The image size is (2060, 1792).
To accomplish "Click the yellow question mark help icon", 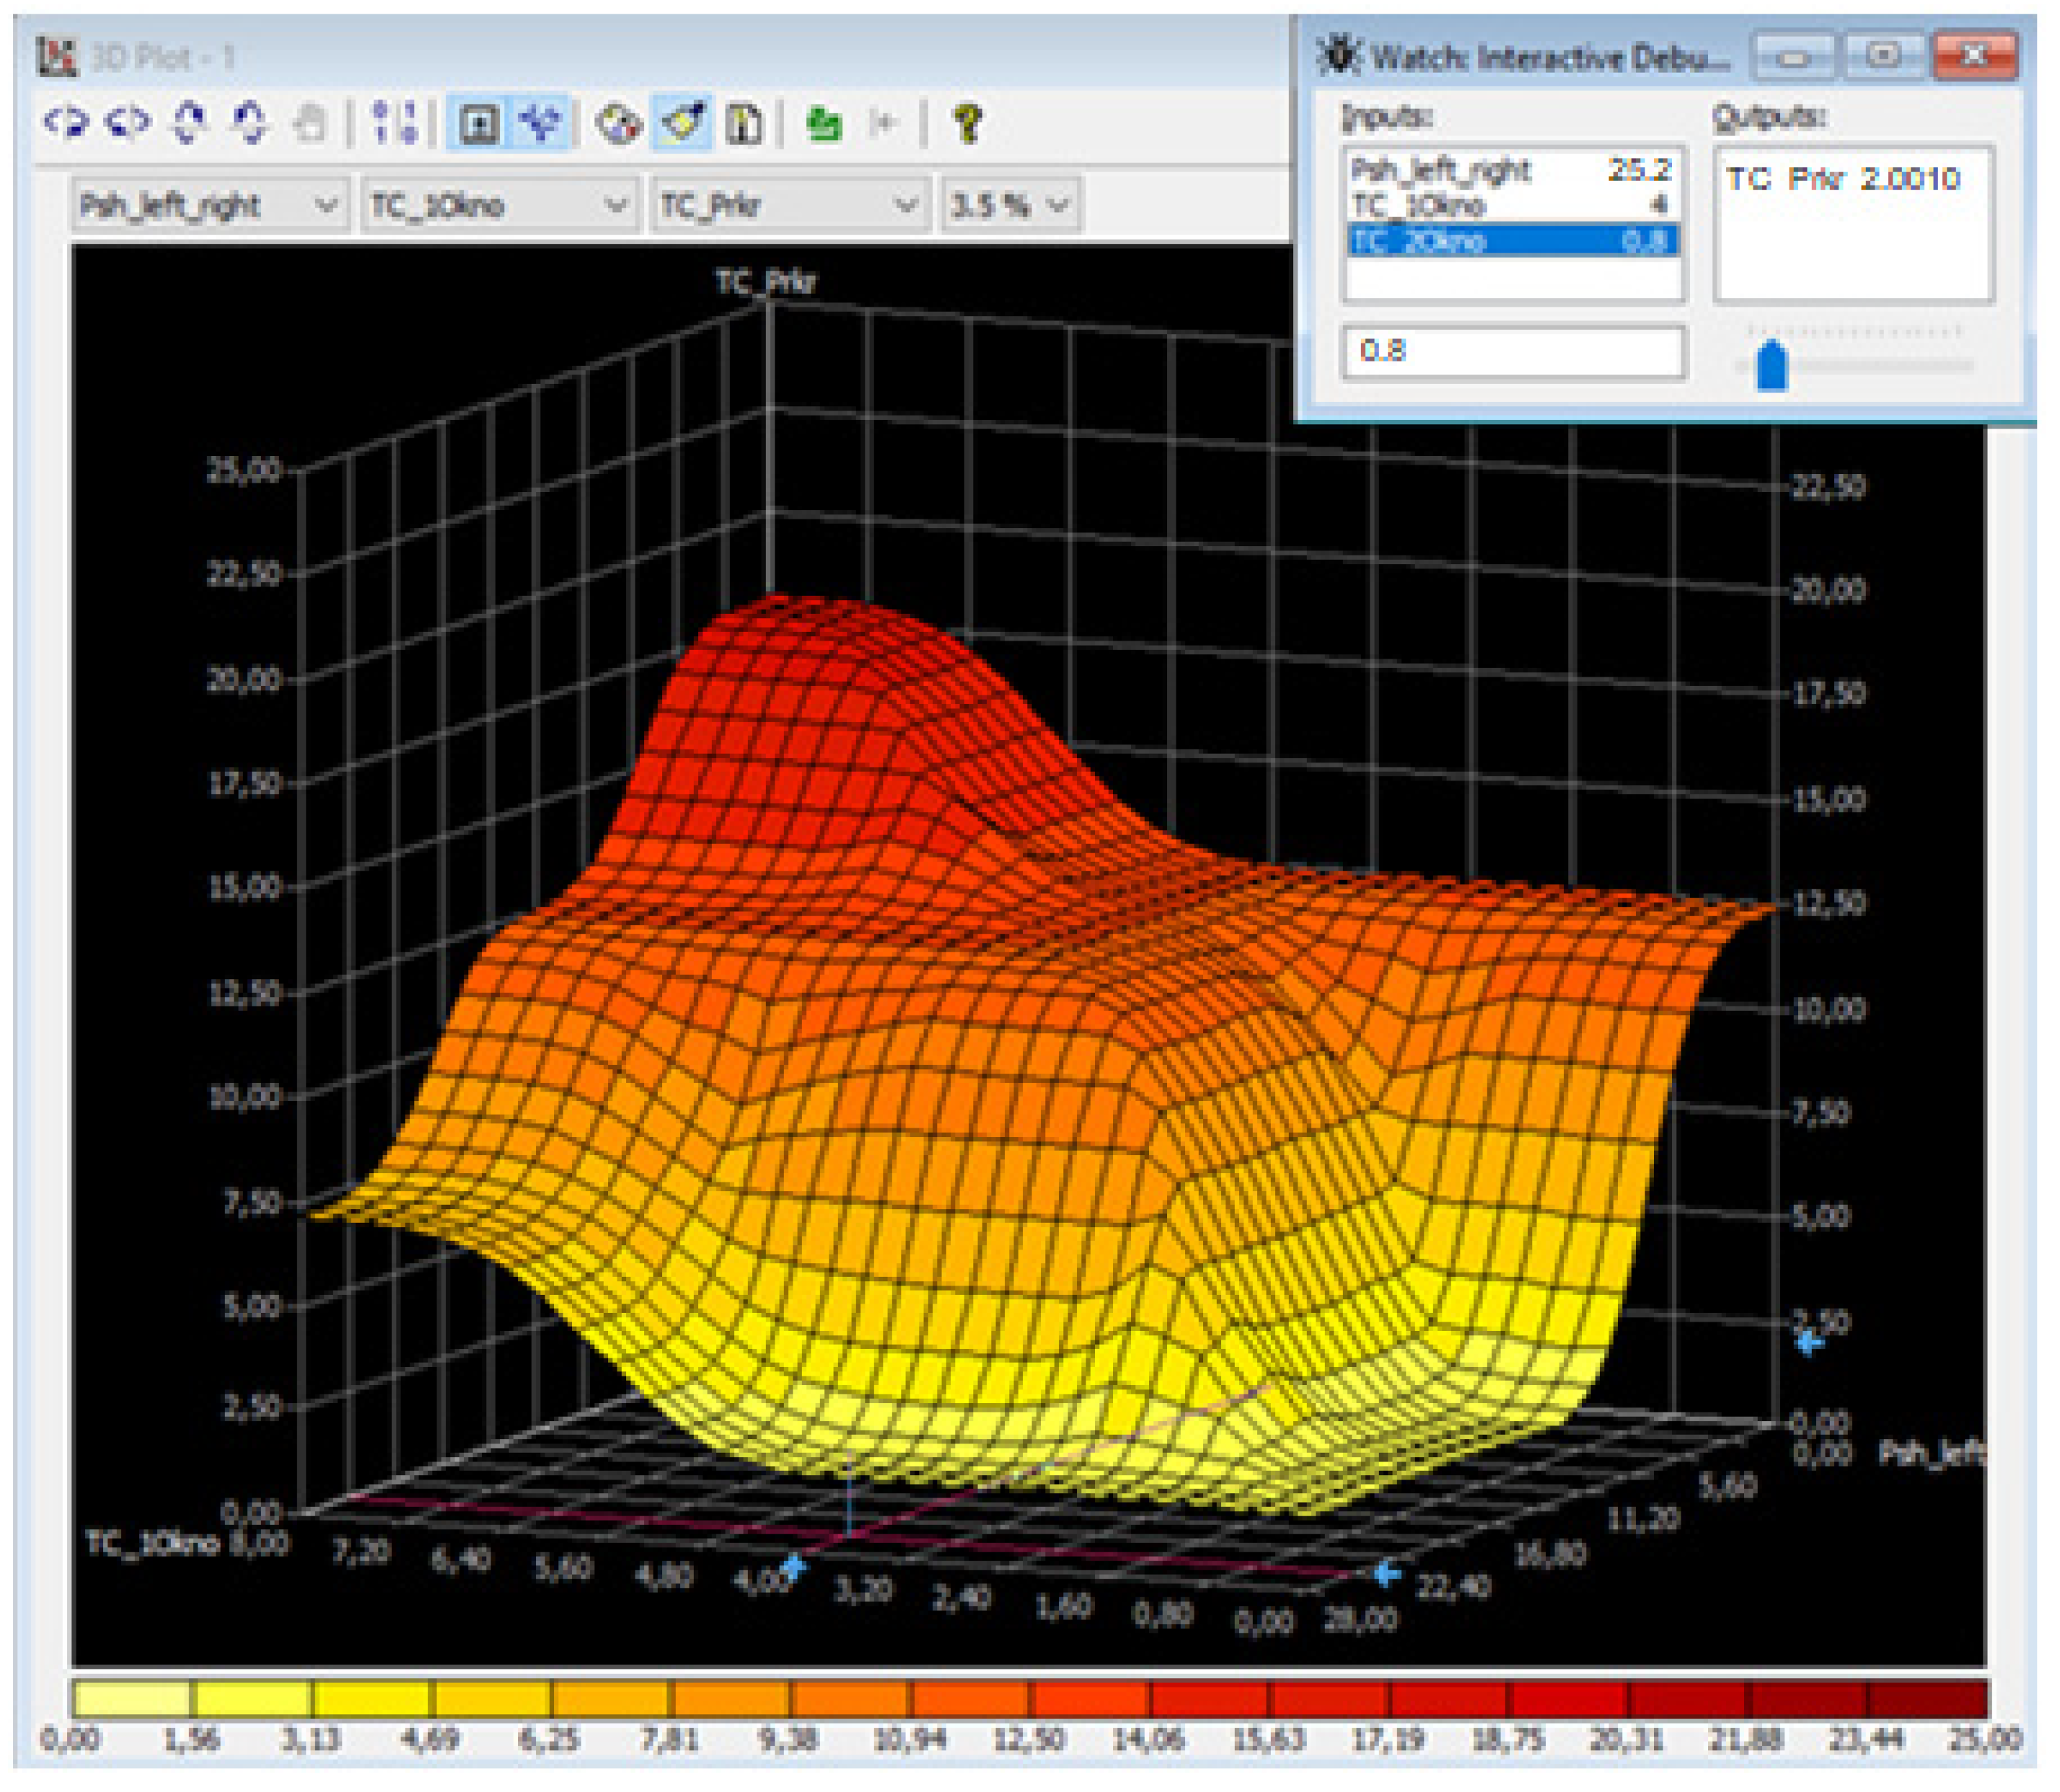I will (966, 124).
